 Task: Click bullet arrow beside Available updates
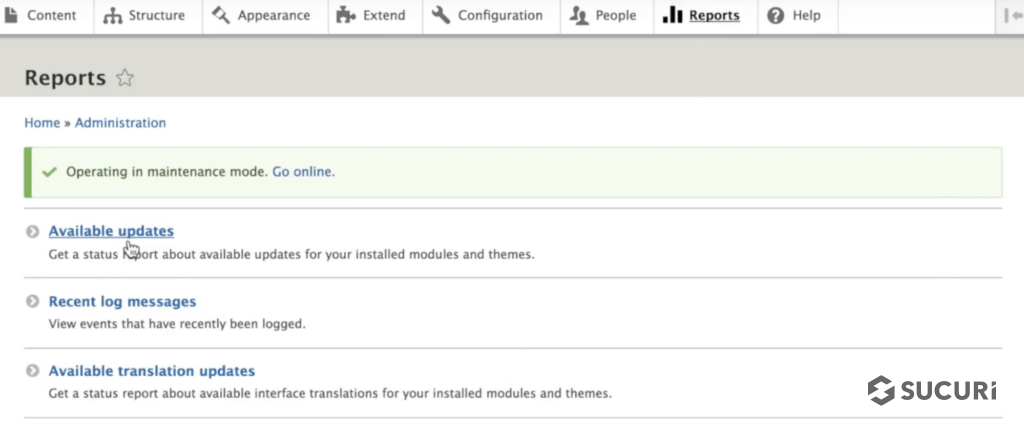33,232
